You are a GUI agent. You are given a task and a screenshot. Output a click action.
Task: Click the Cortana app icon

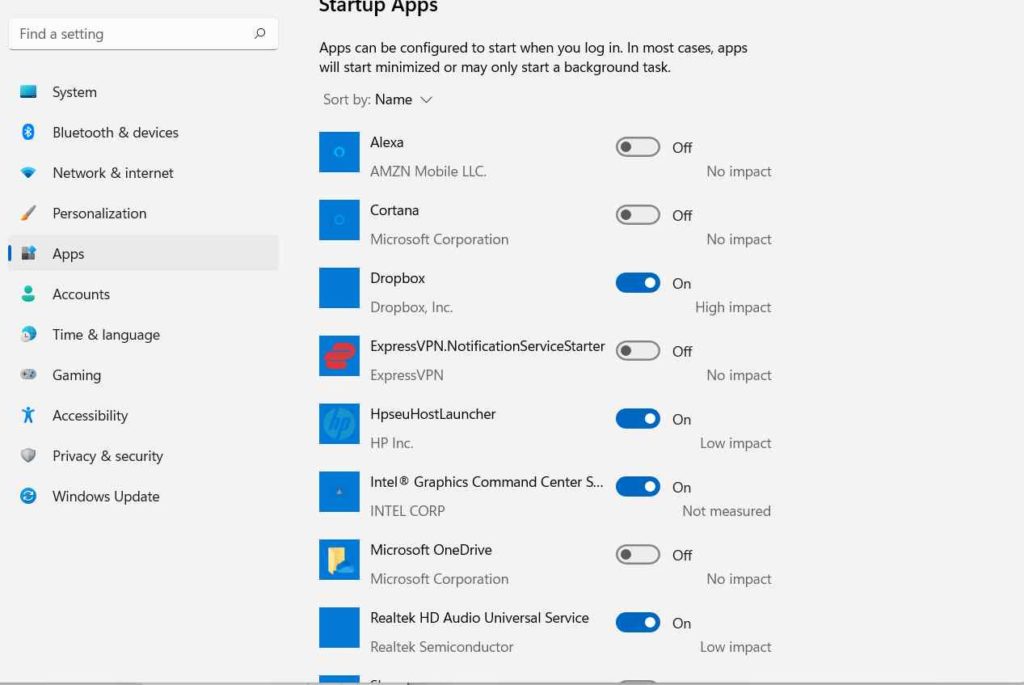[339, 220]
